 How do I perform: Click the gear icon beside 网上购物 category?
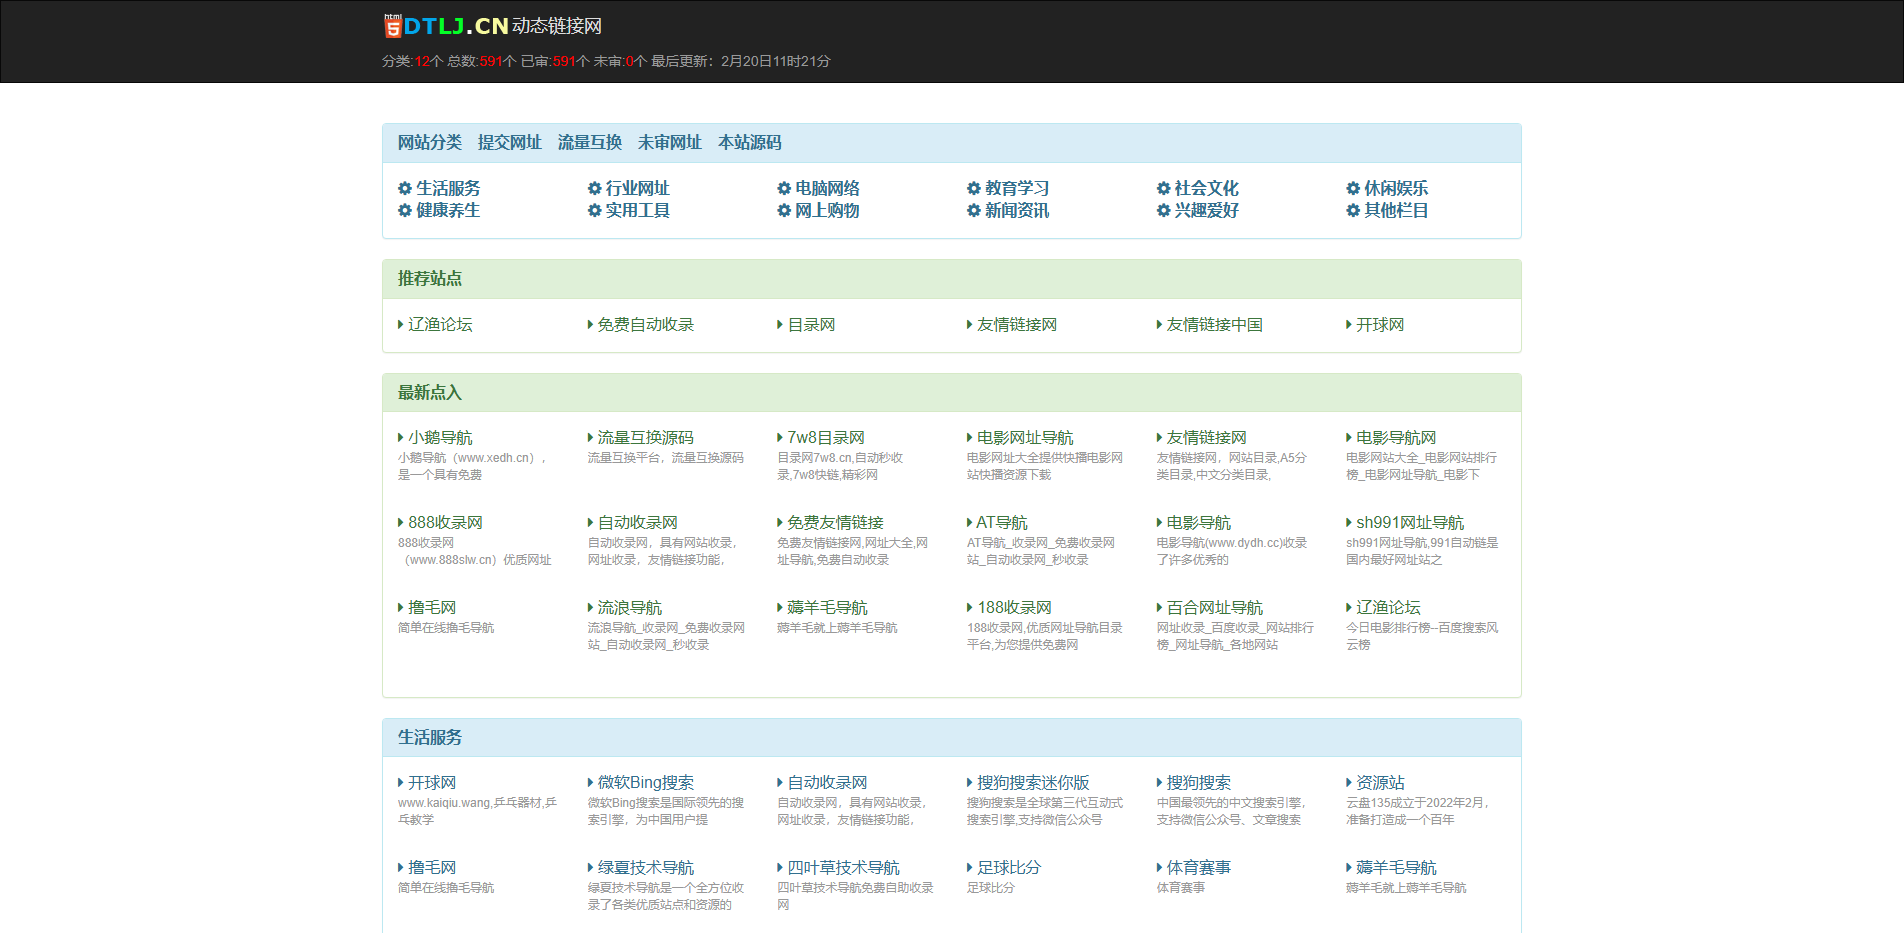point(784,211)
